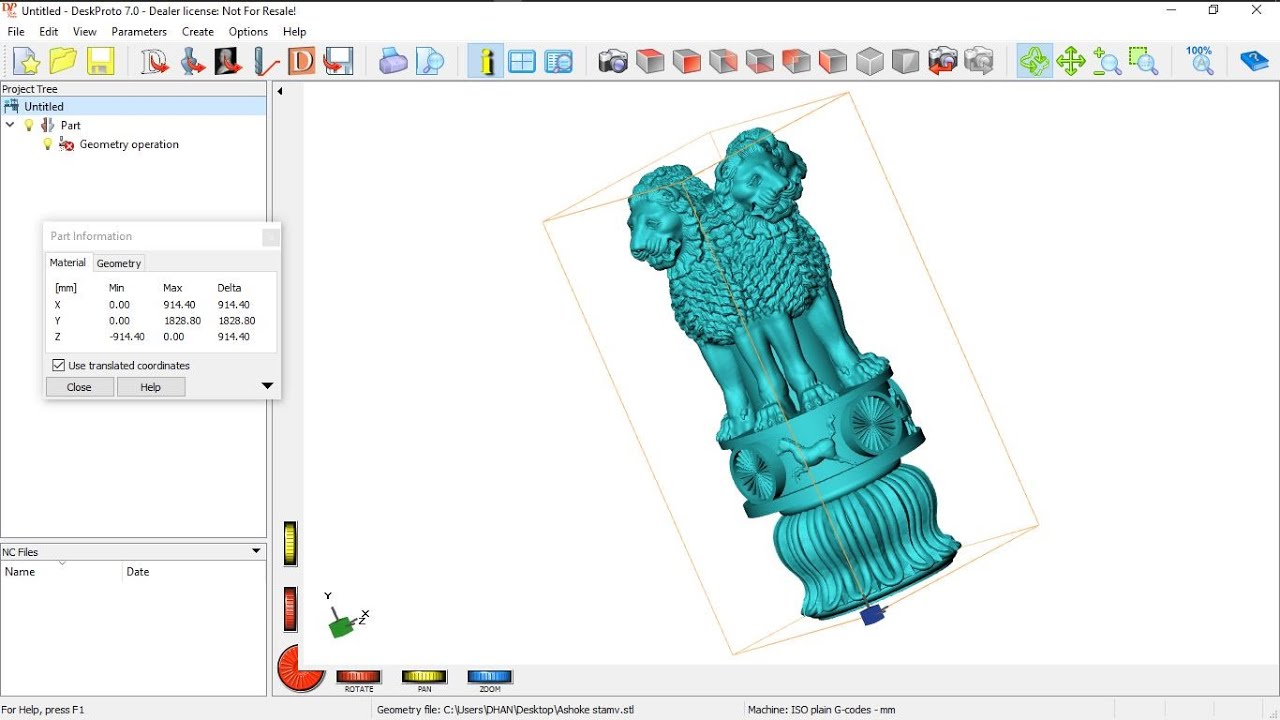Switch to the Material tab

(x=68, y=263)
